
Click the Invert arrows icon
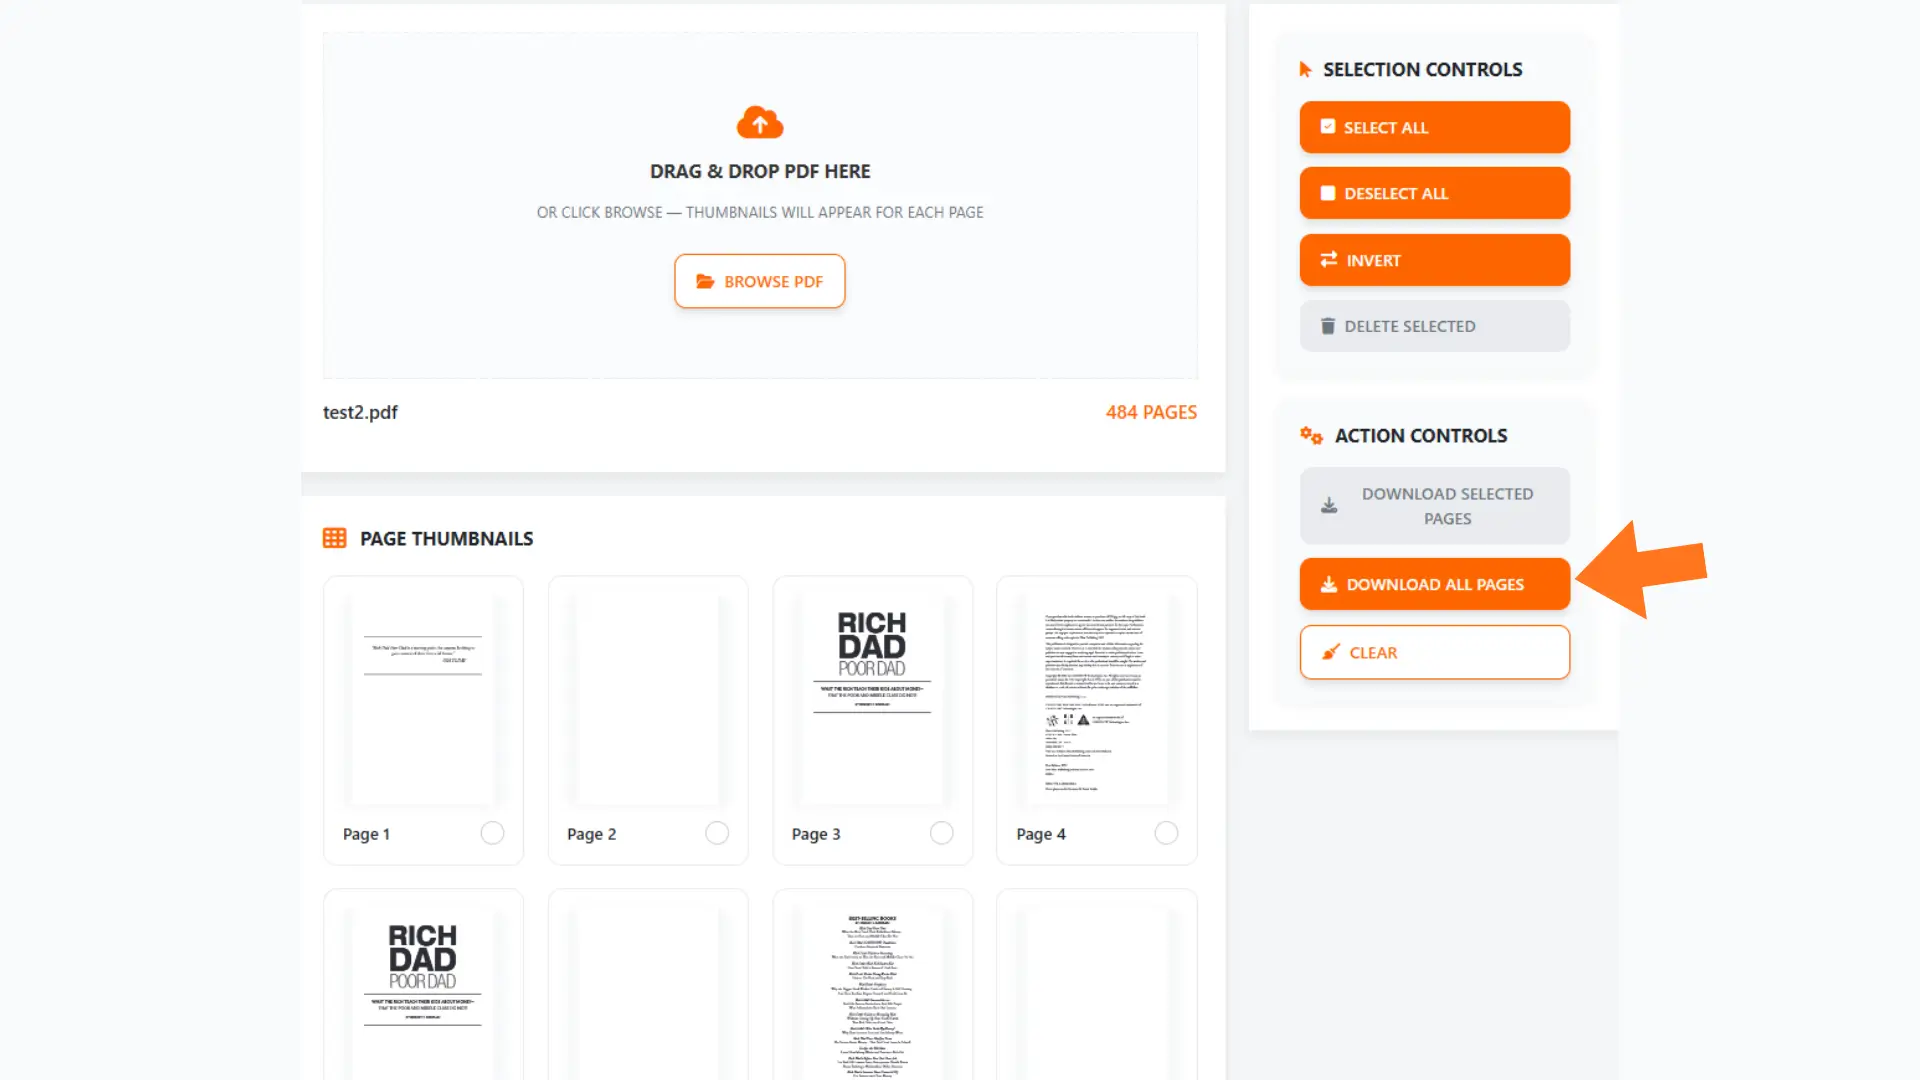(1328, 260)
